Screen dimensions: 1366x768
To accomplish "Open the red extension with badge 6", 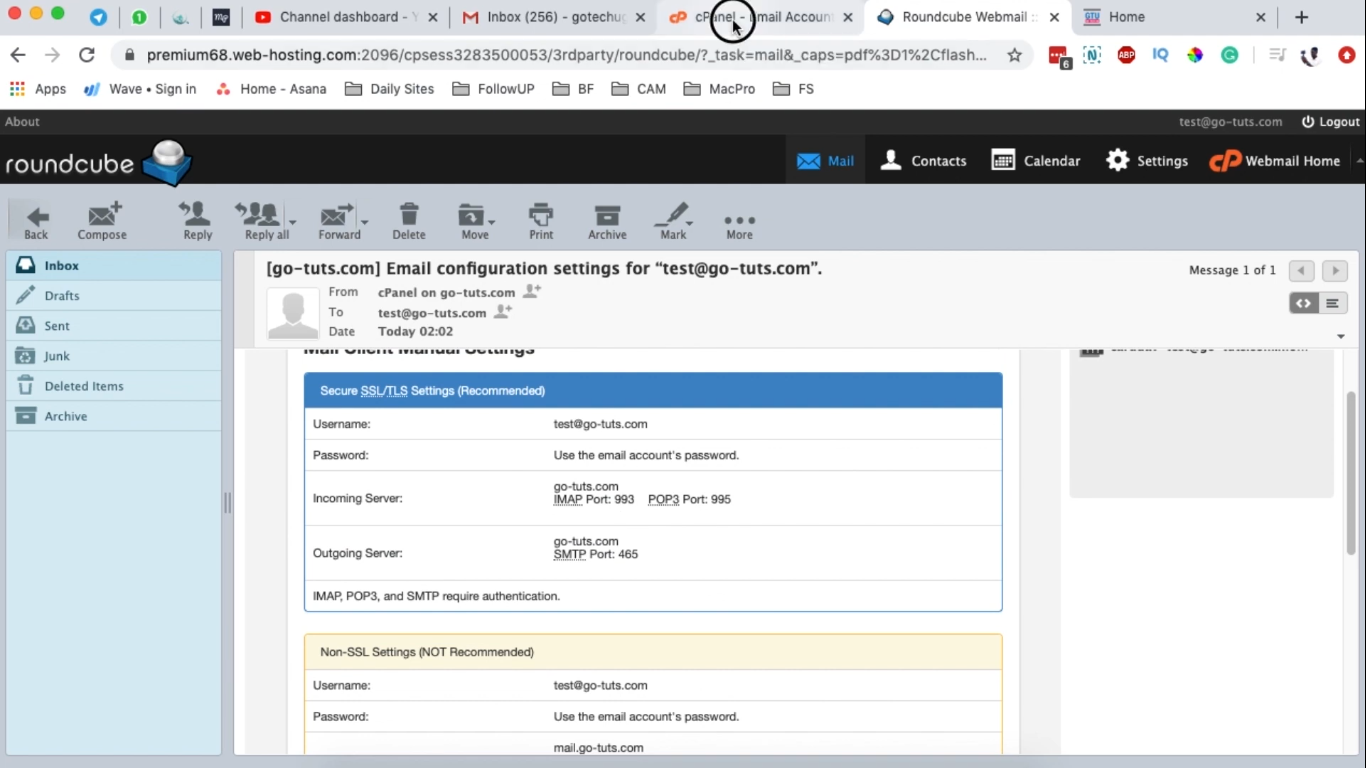I will [1060, 57].
